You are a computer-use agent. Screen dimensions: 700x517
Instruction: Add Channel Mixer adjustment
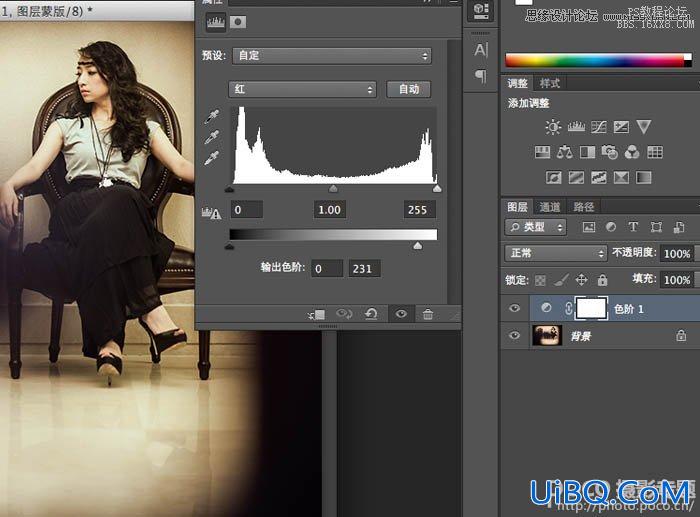[632, 152]
